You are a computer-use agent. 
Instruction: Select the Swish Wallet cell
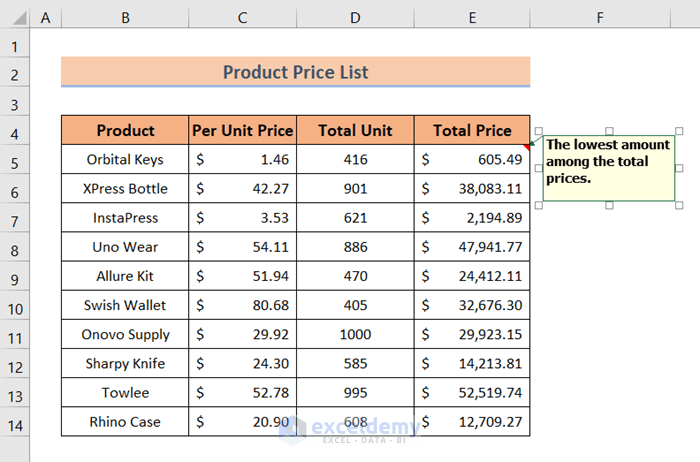pyautogui.click(x=125, y=305)
